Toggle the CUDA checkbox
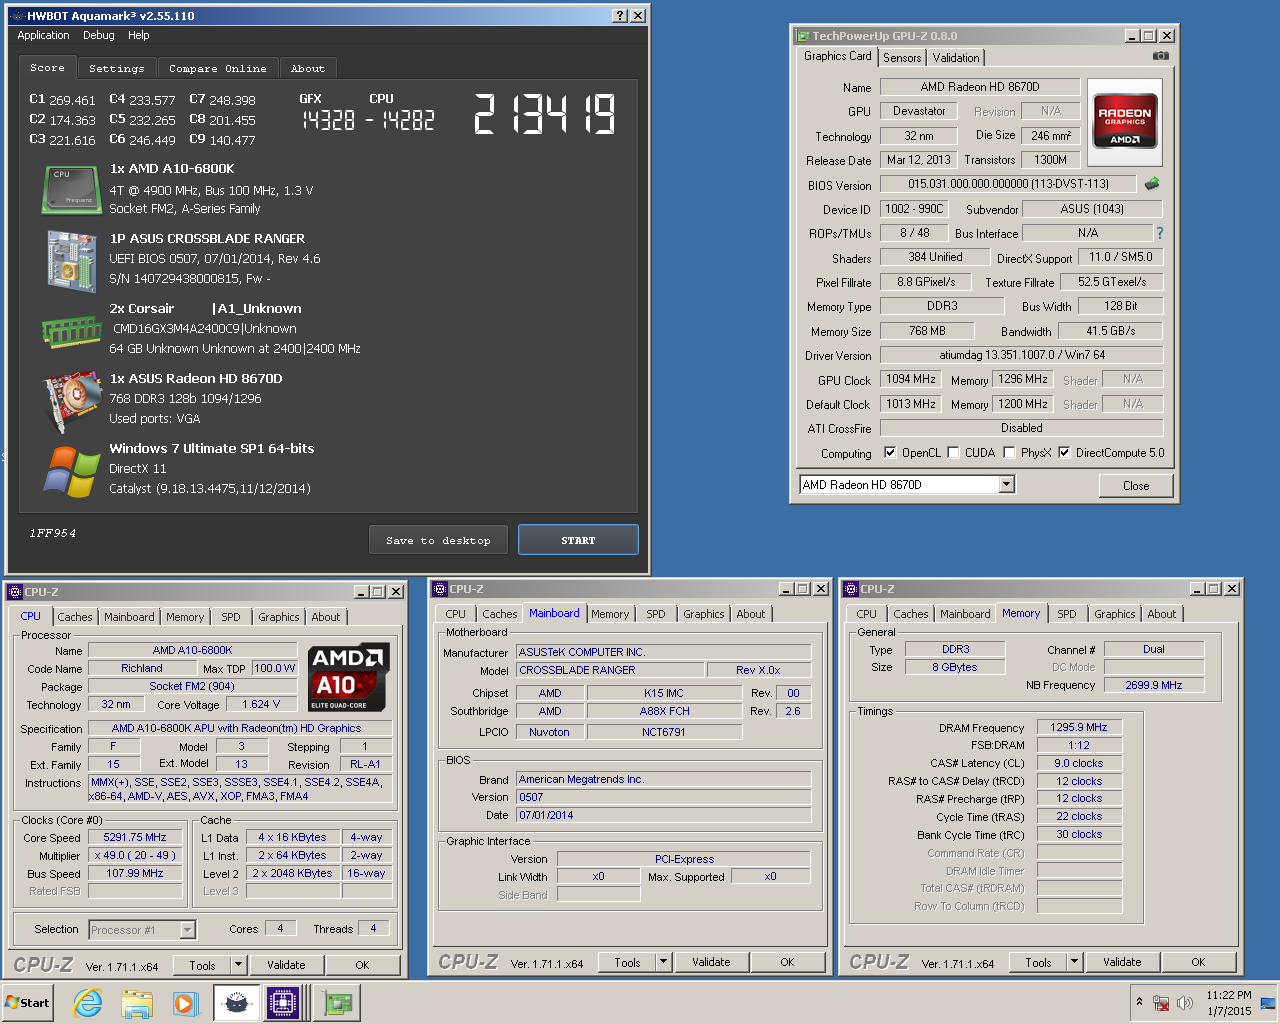Image resolution: width=1280 pixels, height=1024 pixels. (953, 453)
